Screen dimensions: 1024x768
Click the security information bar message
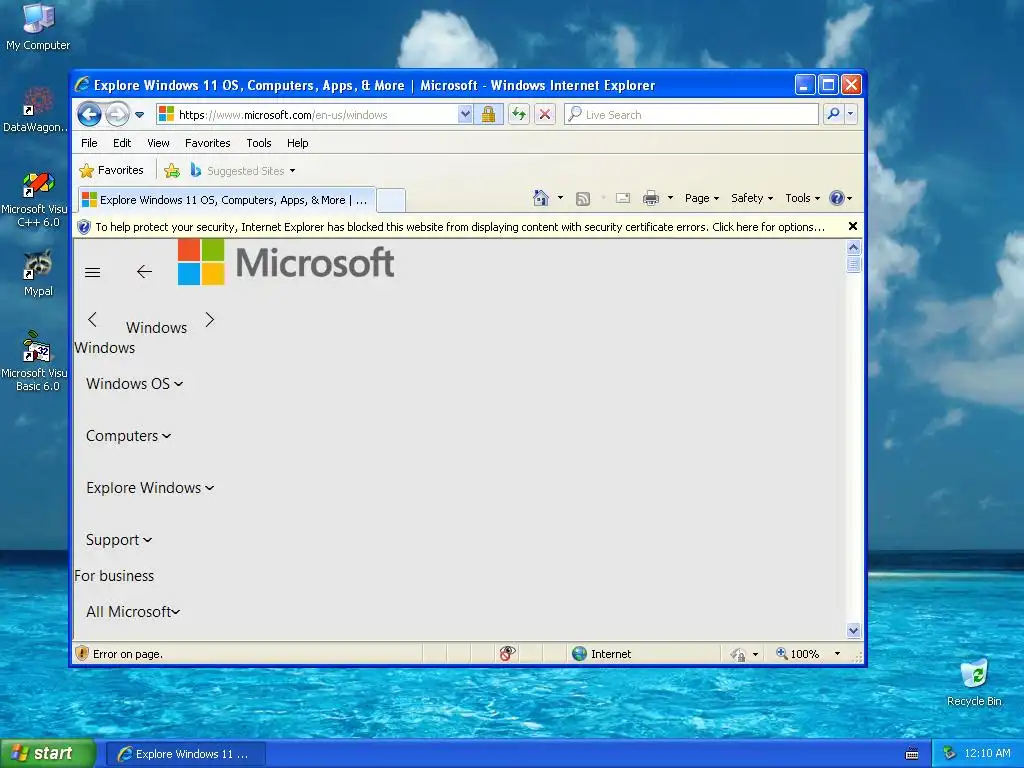tap(460, 227)
